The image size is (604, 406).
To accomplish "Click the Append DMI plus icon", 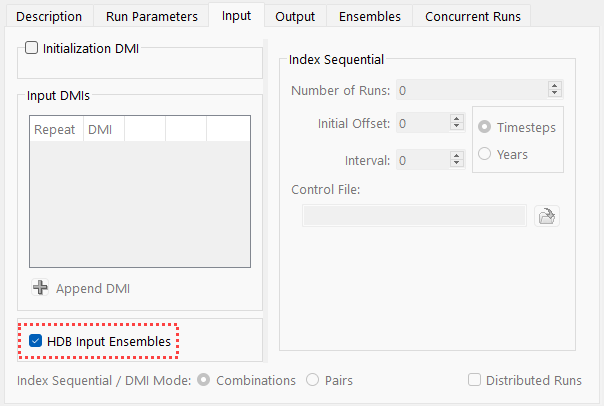I will (41, 288).
